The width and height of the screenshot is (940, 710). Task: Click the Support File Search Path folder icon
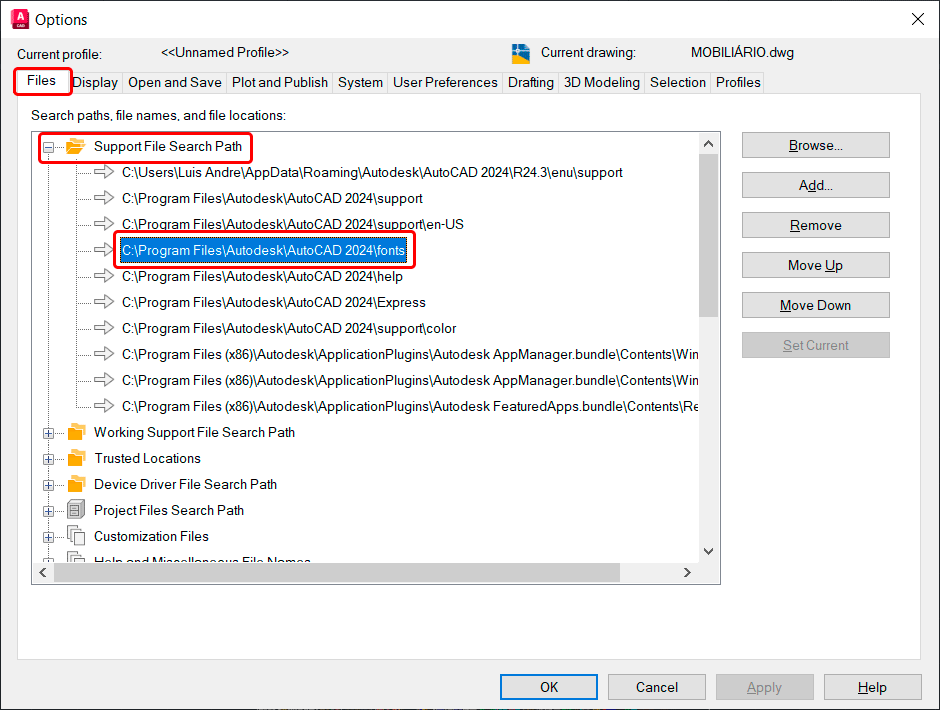(76, 147)
